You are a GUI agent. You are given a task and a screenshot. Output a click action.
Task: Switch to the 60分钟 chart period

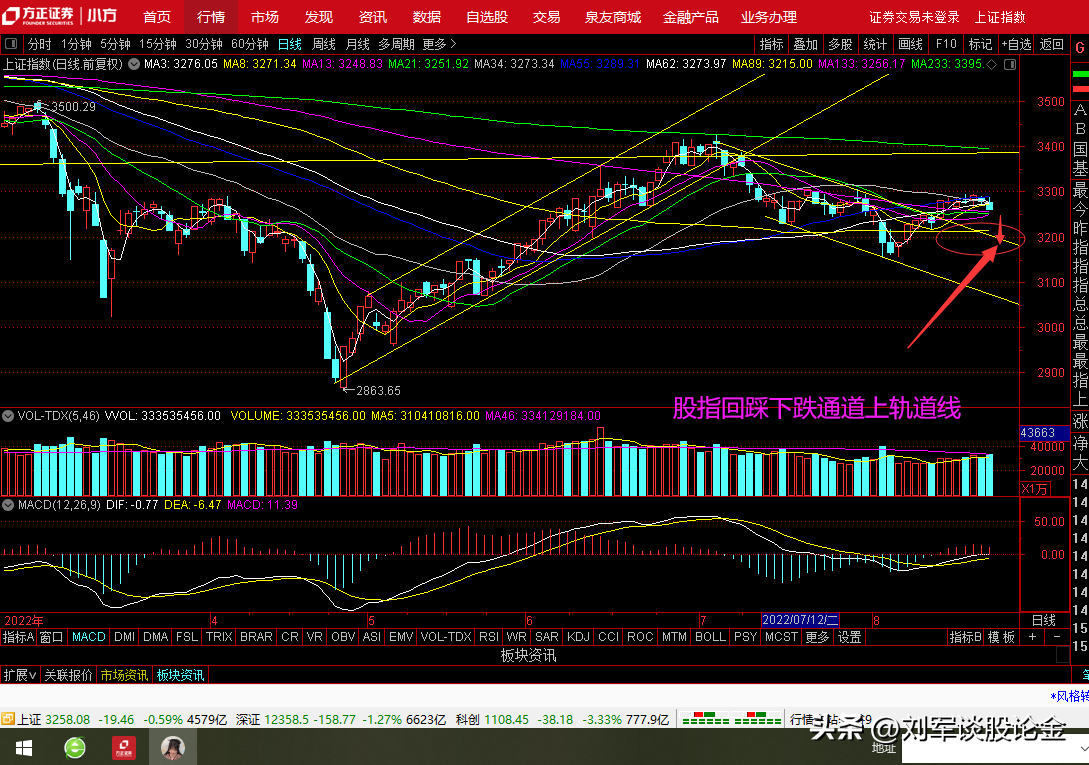249,44
